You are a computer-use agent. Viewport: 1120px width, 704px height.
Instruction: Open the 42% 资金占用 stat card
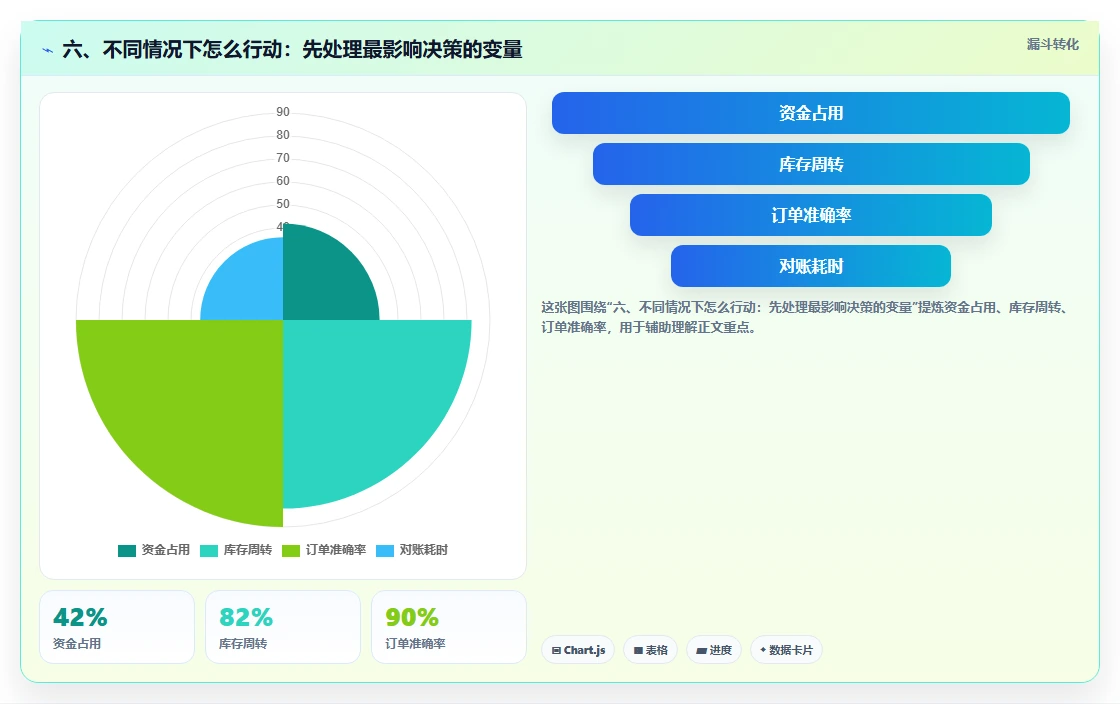(117, 627)
